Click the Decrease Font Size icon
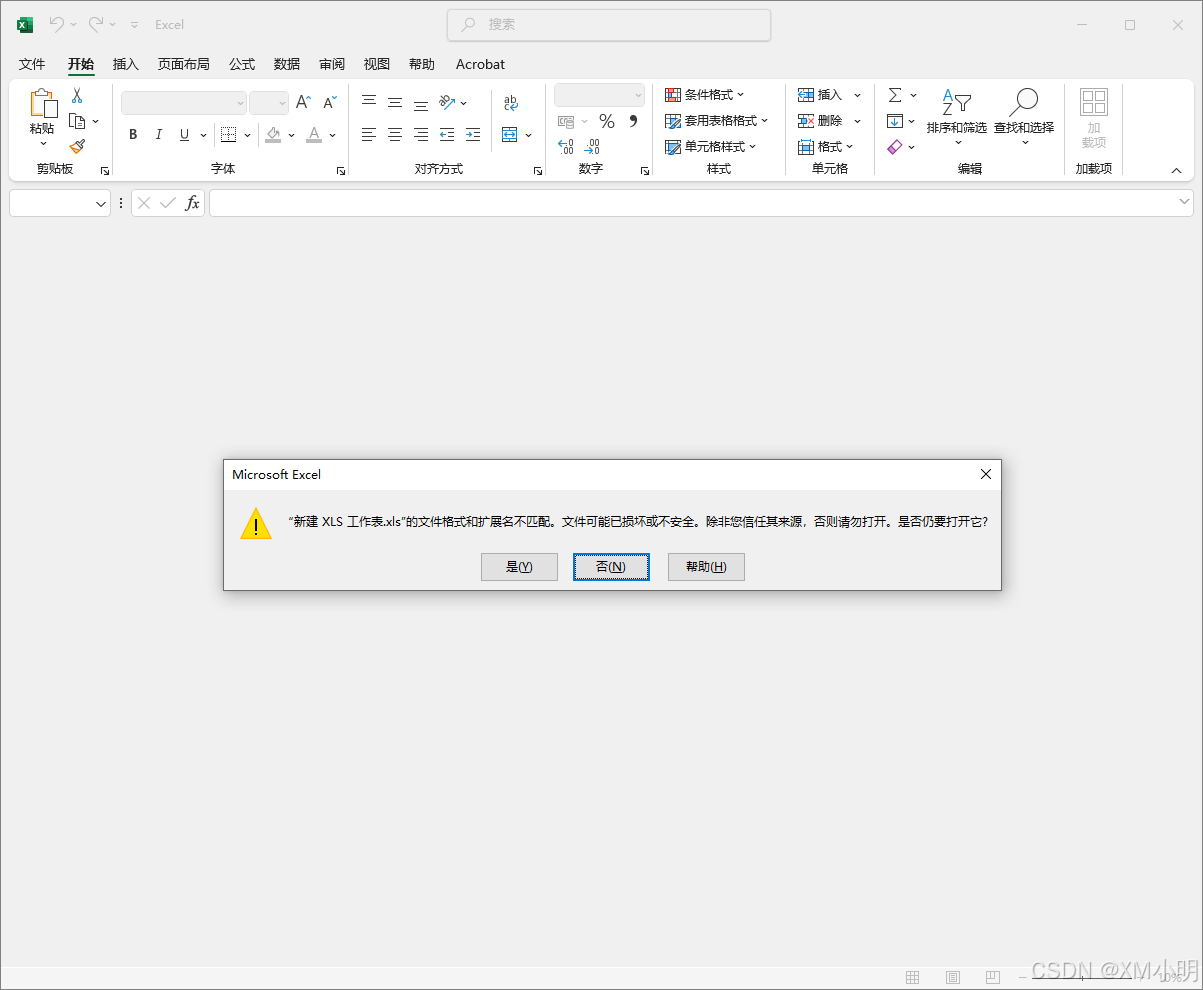Screen dimensions: 1203x990 pos(329,102)
